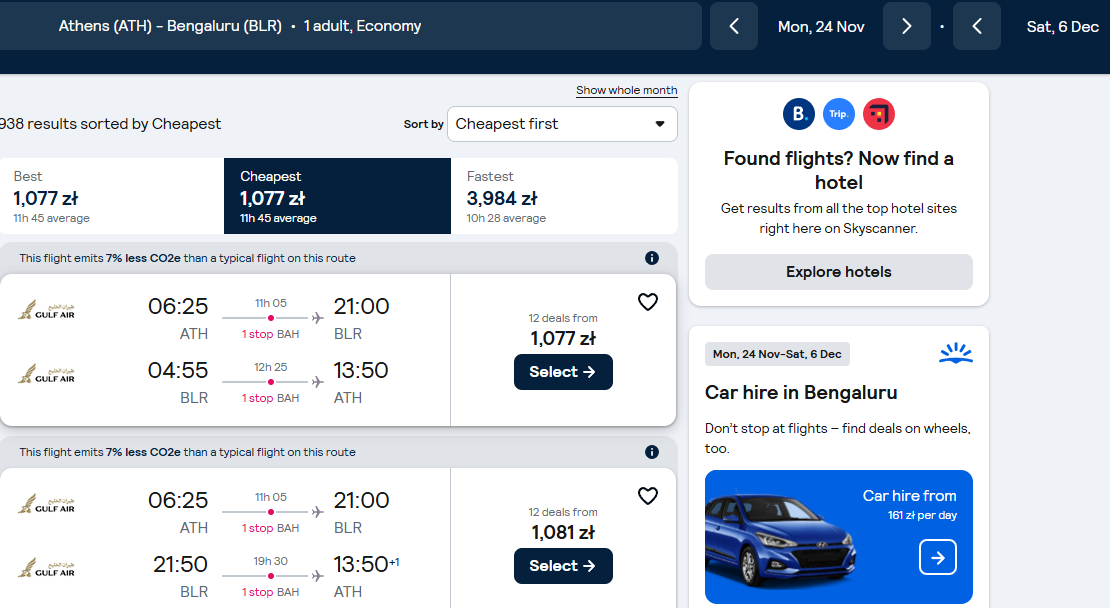
Task: Switch to the Best results tab
Action: [112, 196]
